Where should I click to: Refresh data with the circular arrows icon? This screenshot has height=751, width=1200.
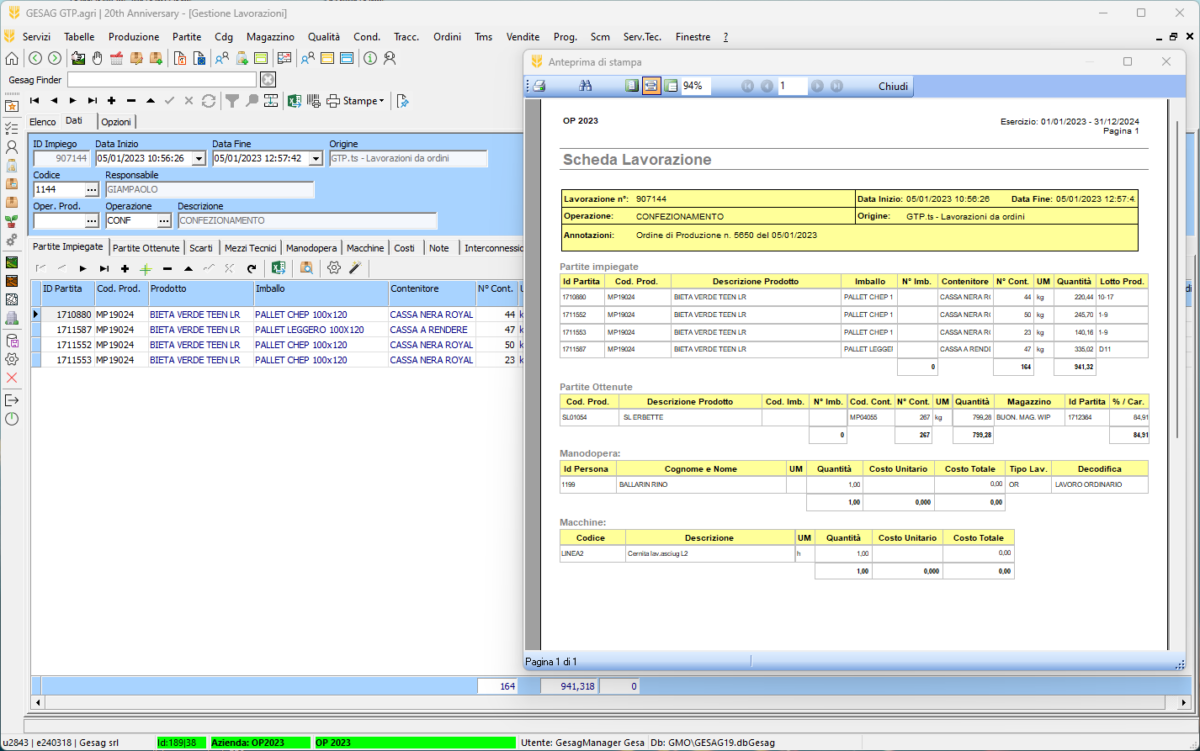point(208,101)
